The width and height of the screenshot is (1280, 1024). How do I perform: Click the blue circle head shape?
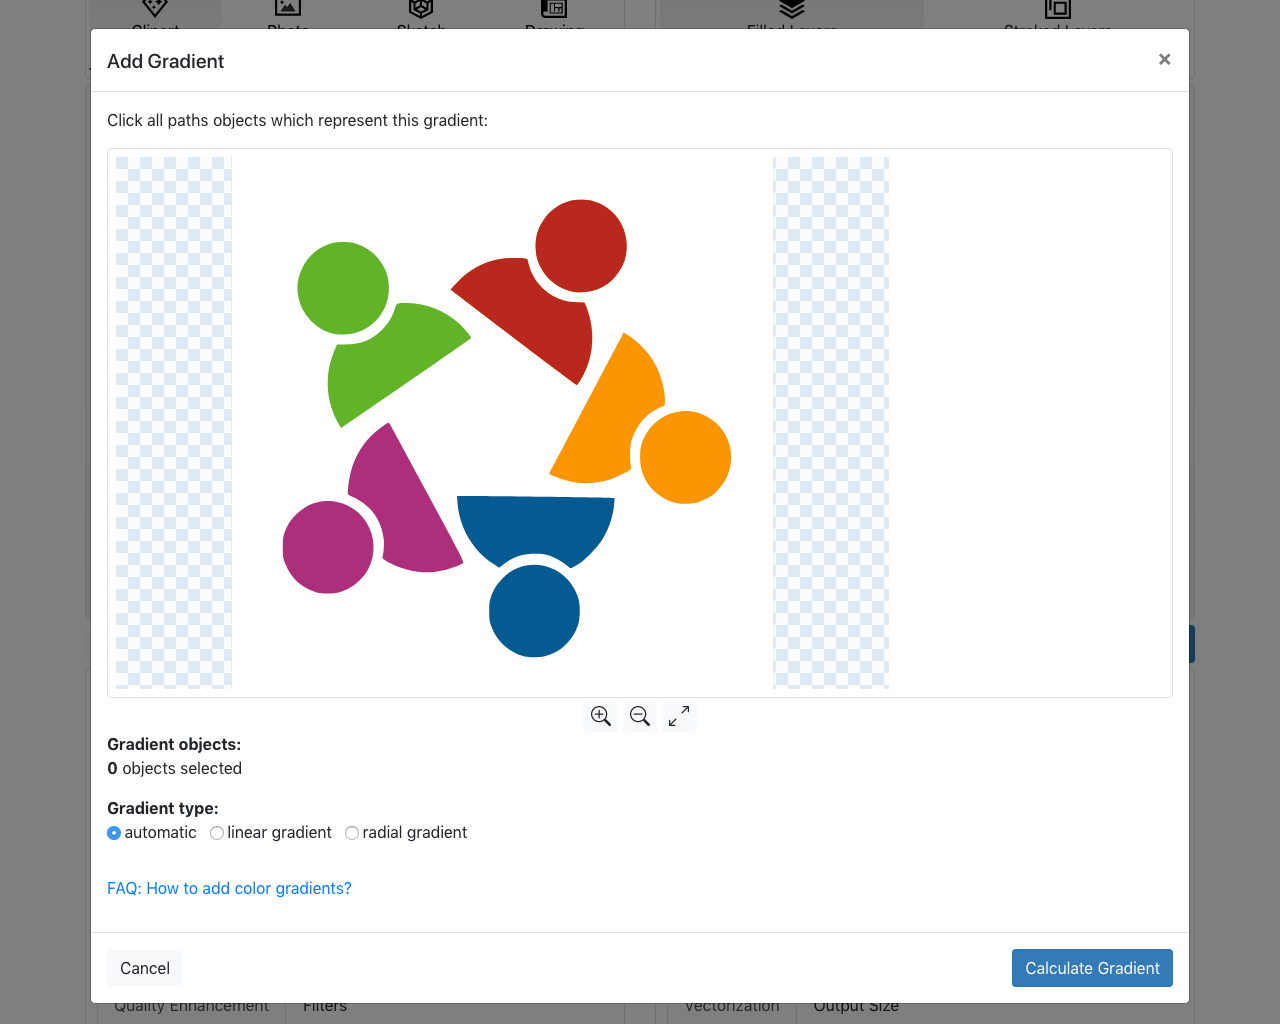tap(534, 611)
